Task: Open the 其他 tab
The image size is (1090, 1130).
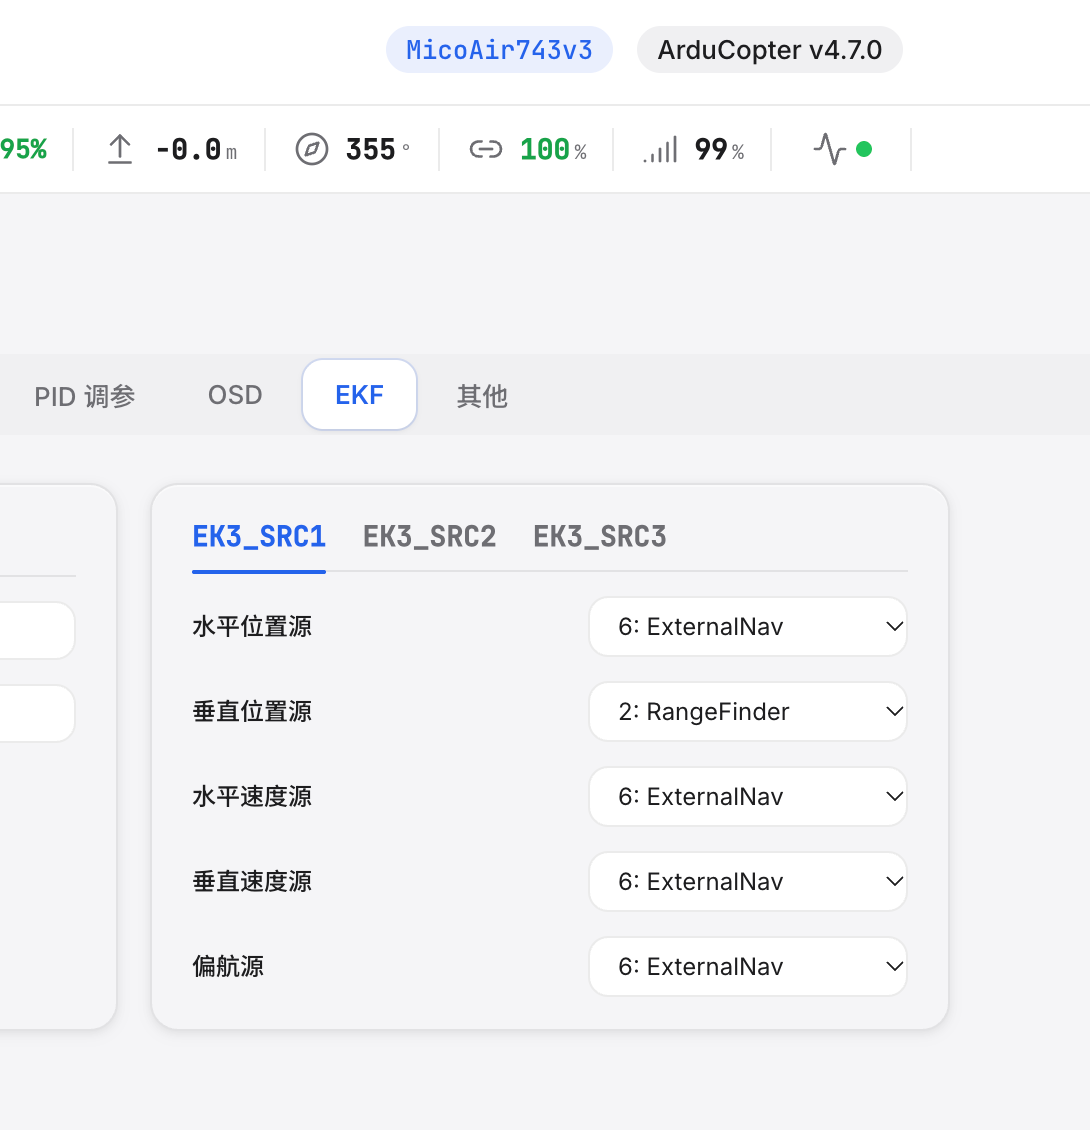Action: (482, 396)
